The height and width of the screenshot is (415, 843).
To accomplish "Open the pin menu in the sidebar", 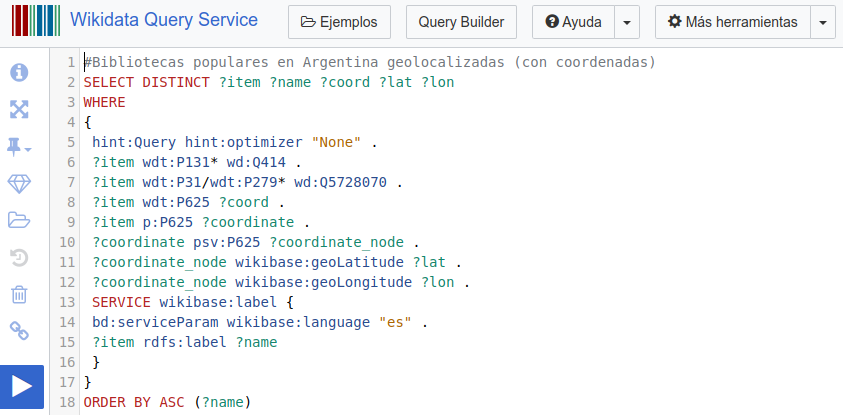I will point(19,147).
